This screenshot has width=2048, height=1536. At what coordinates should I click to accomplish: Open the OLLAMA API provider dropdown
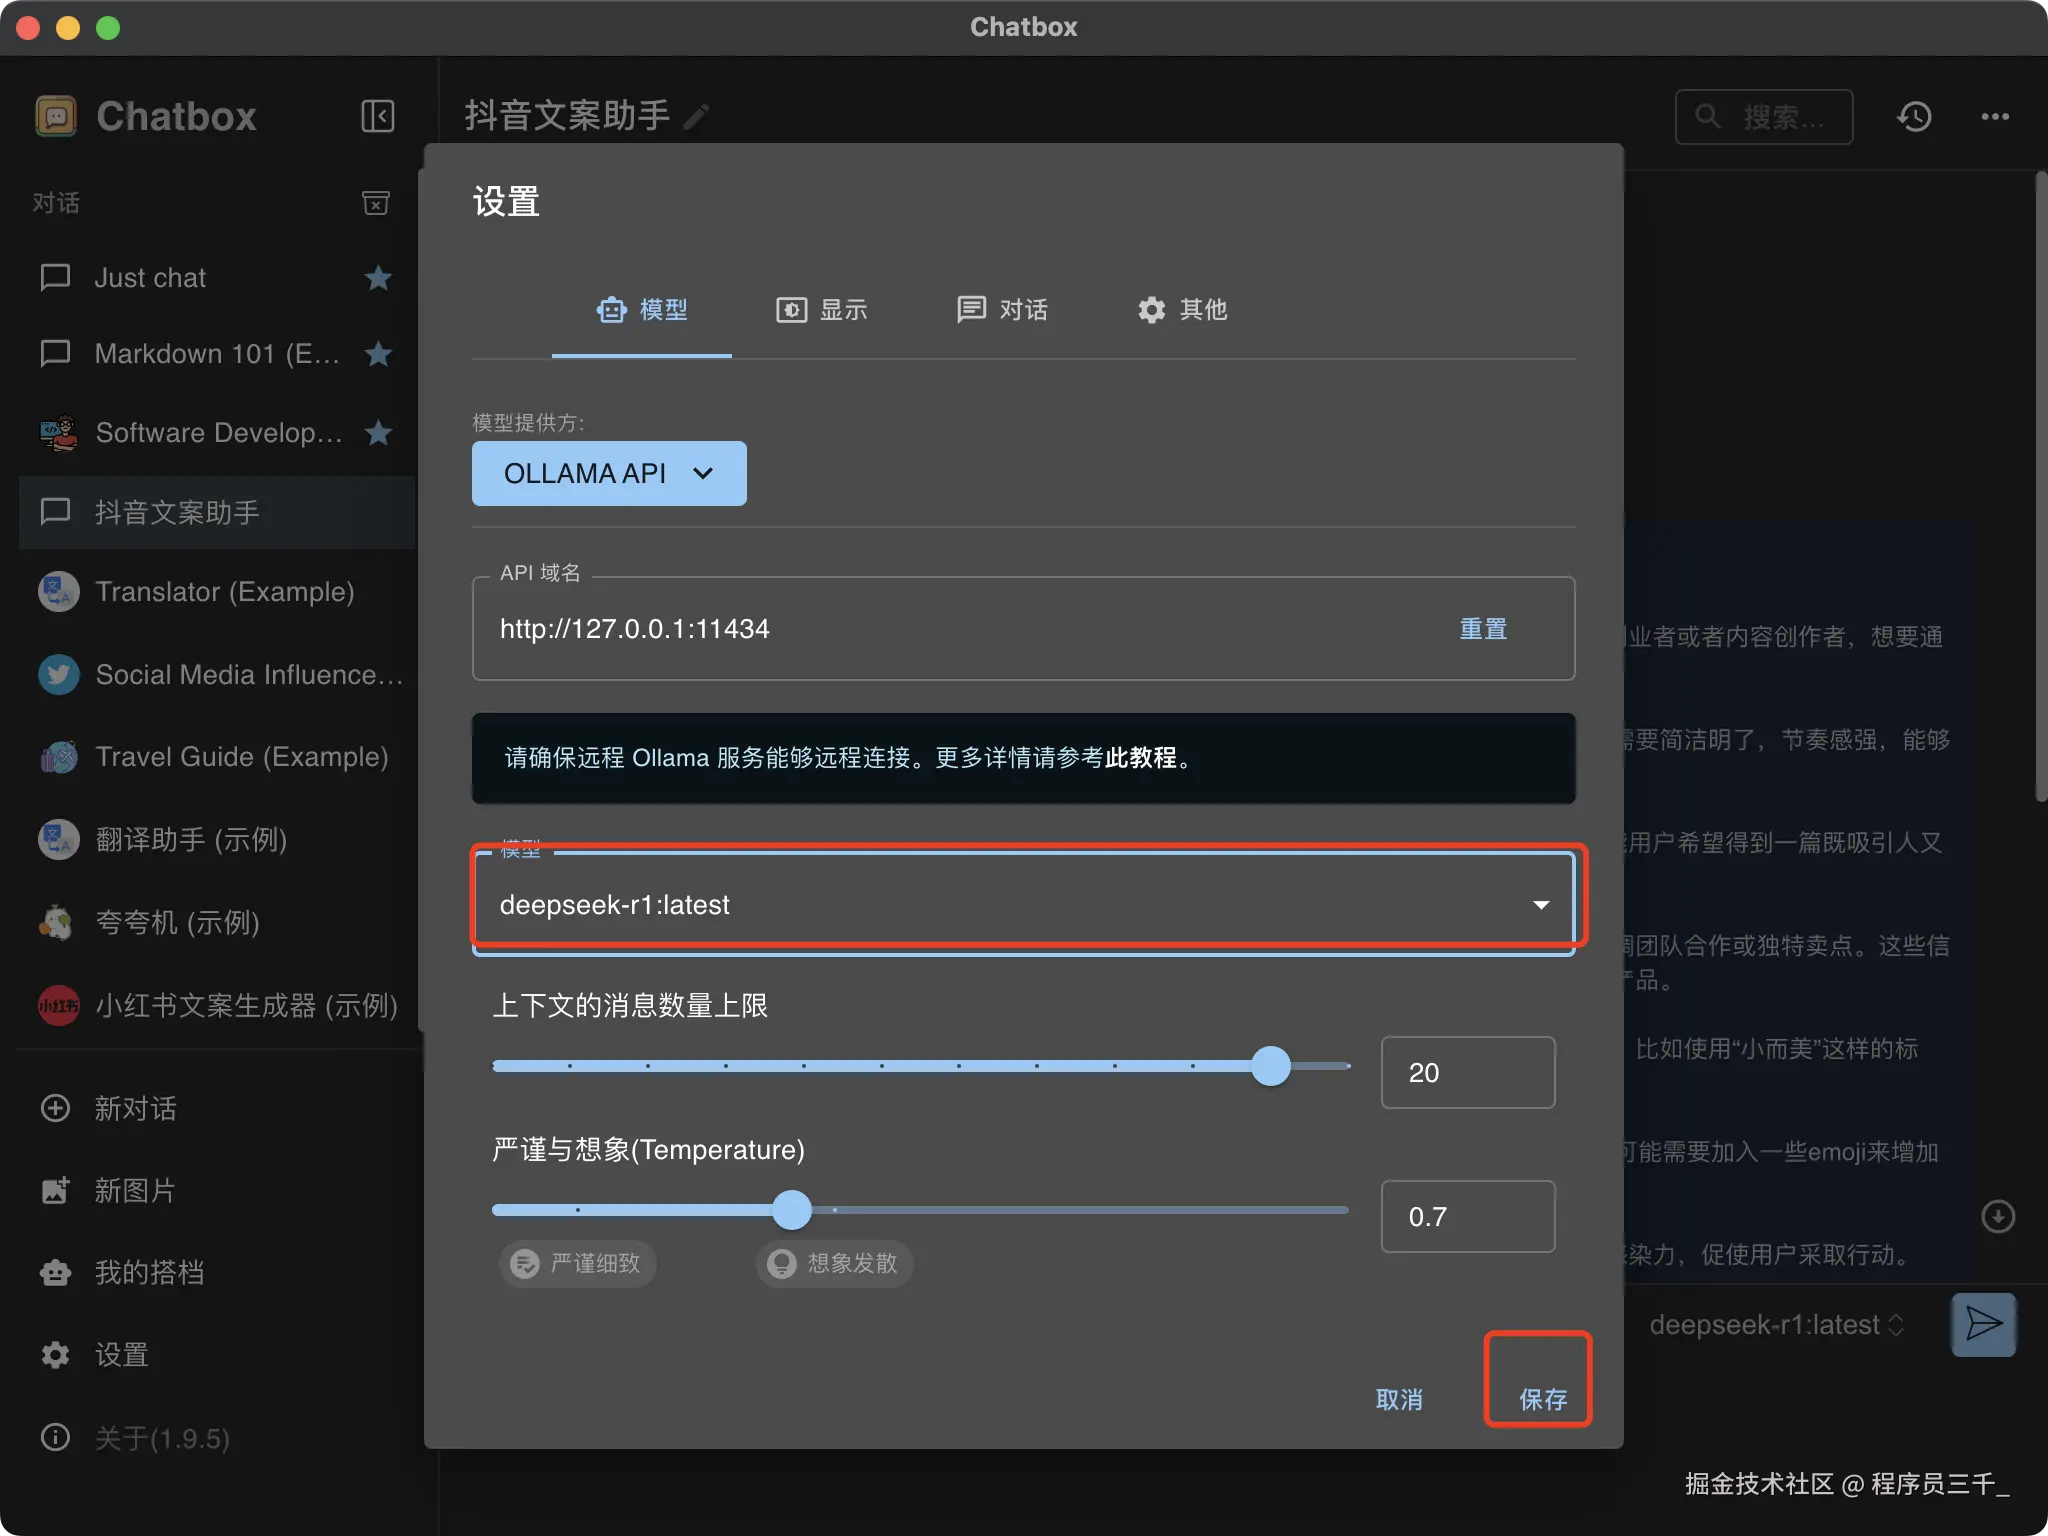609,473
